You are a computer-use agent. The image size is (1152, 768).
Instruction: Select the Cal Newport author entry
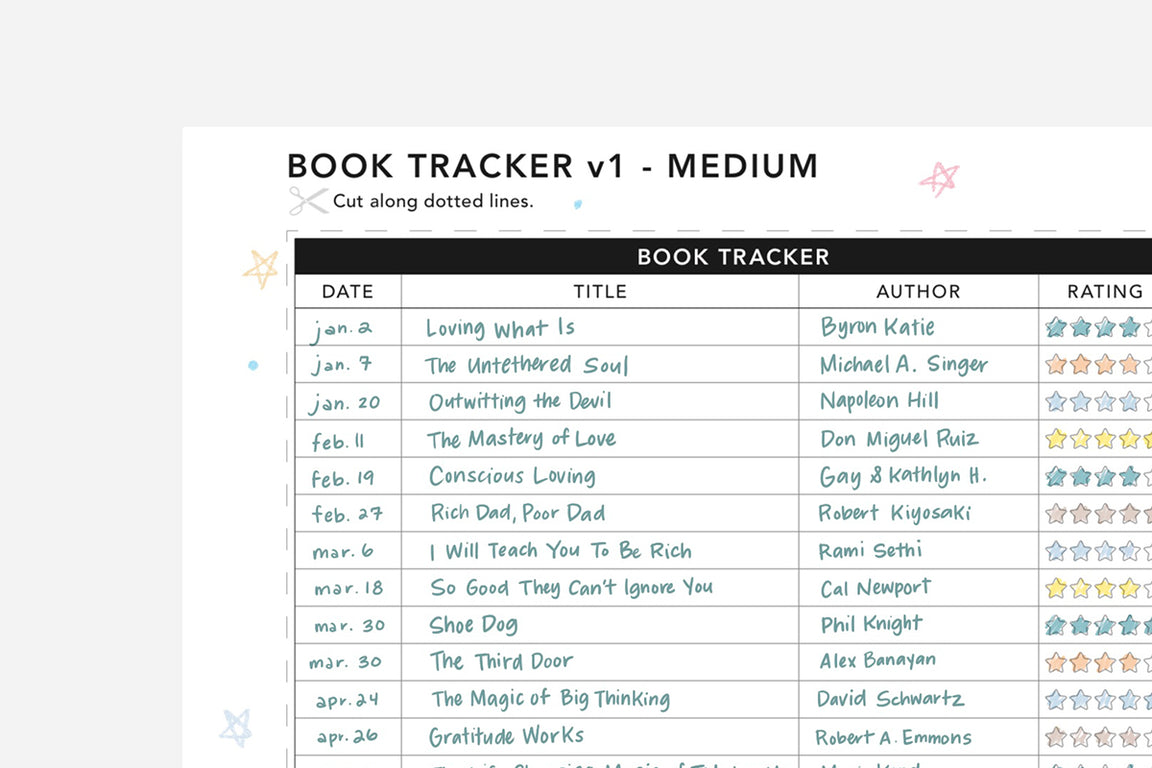pyautogui.click(x=875, y=588)
